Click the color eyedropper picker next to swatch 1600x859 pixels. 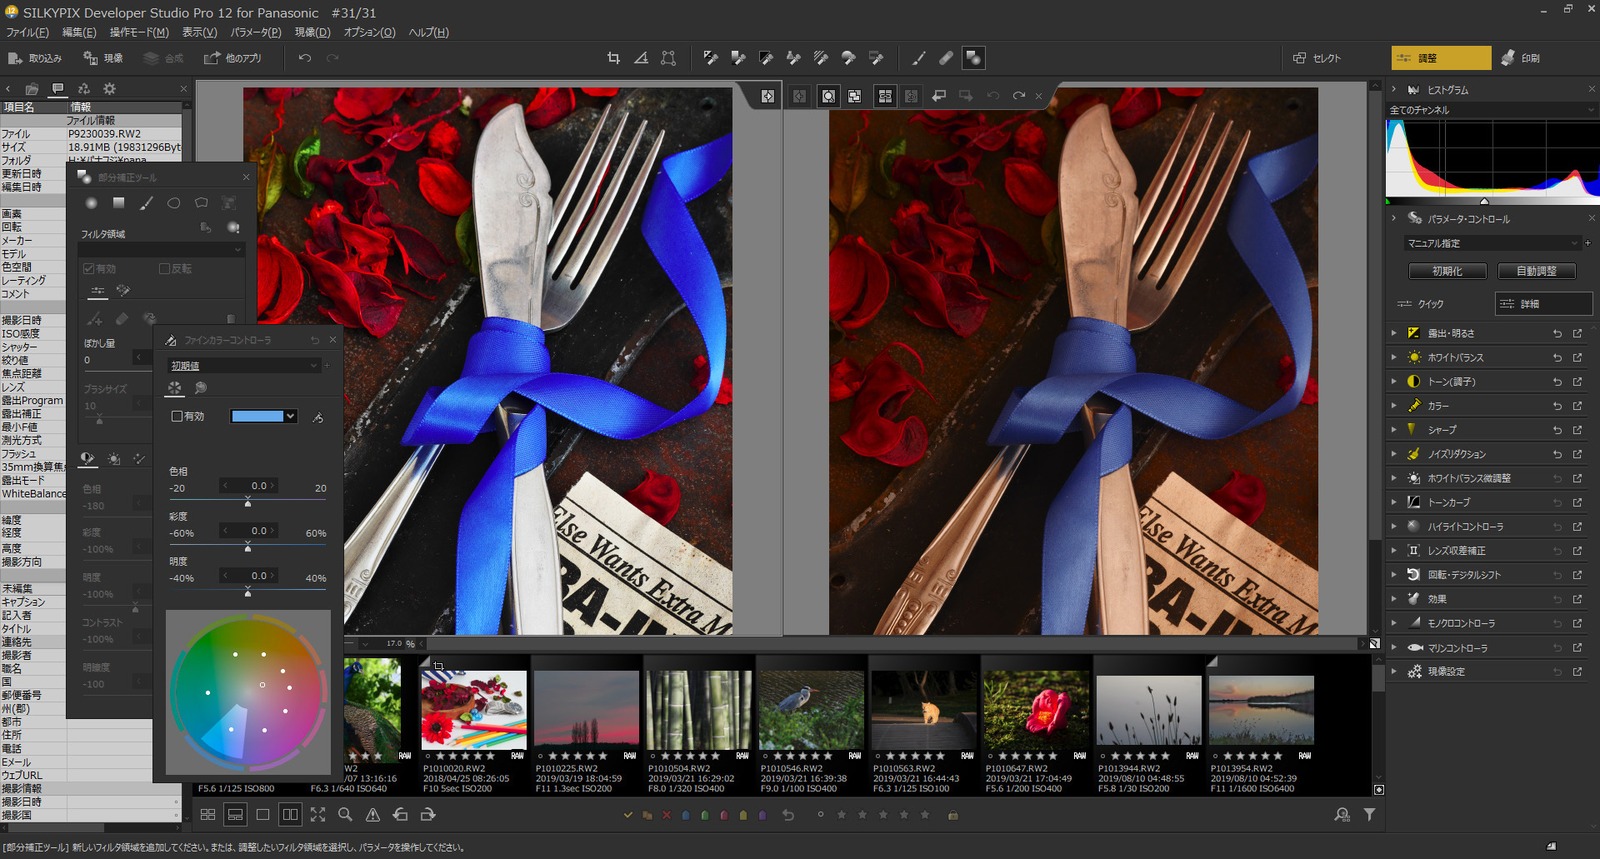(318, 417)
